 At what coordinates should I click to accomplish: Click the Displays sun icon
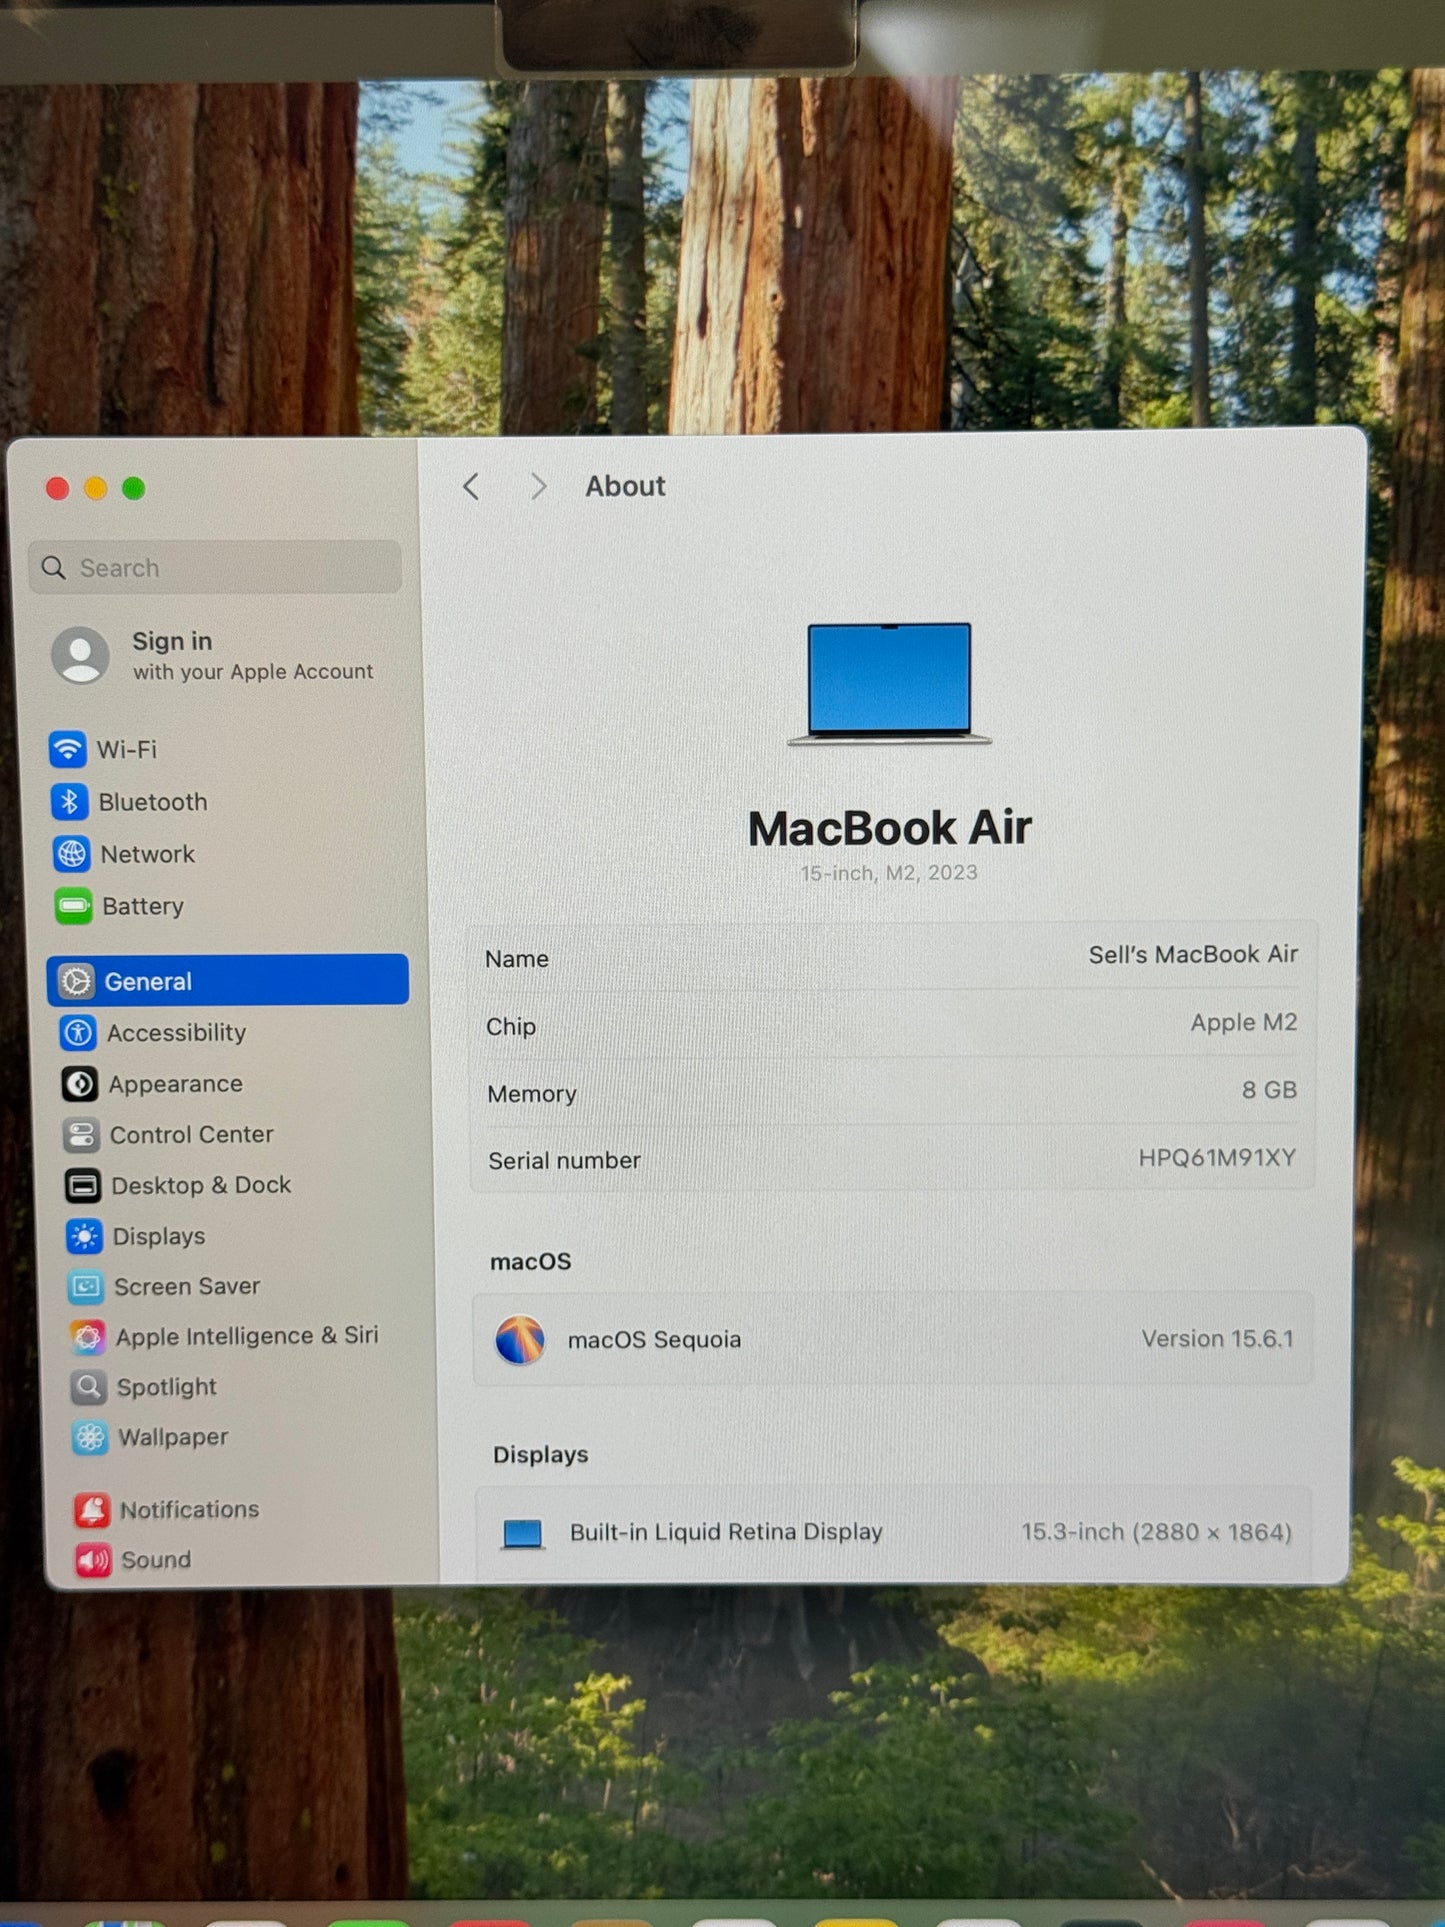tap(85, 1236)
